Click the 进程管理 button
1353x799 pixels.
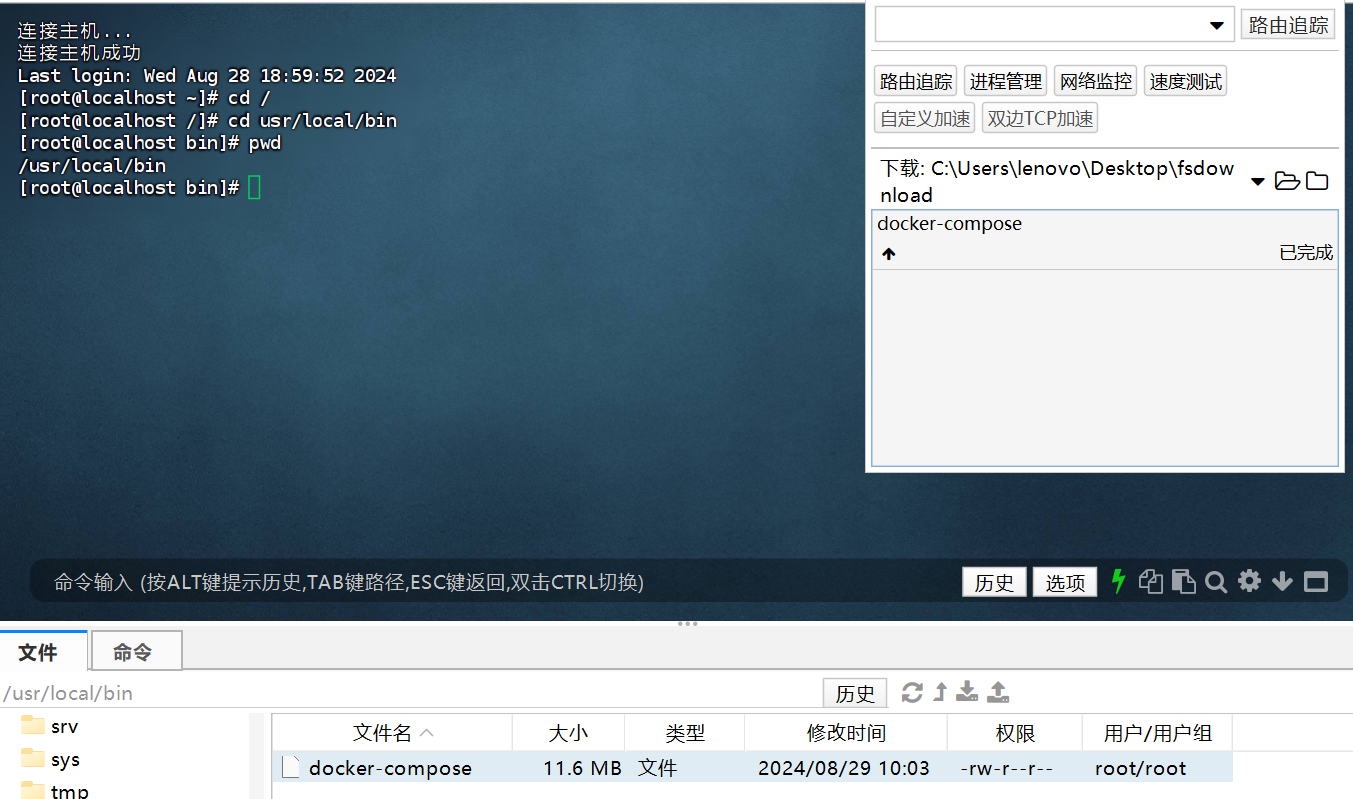click(x=1004, y=80)
